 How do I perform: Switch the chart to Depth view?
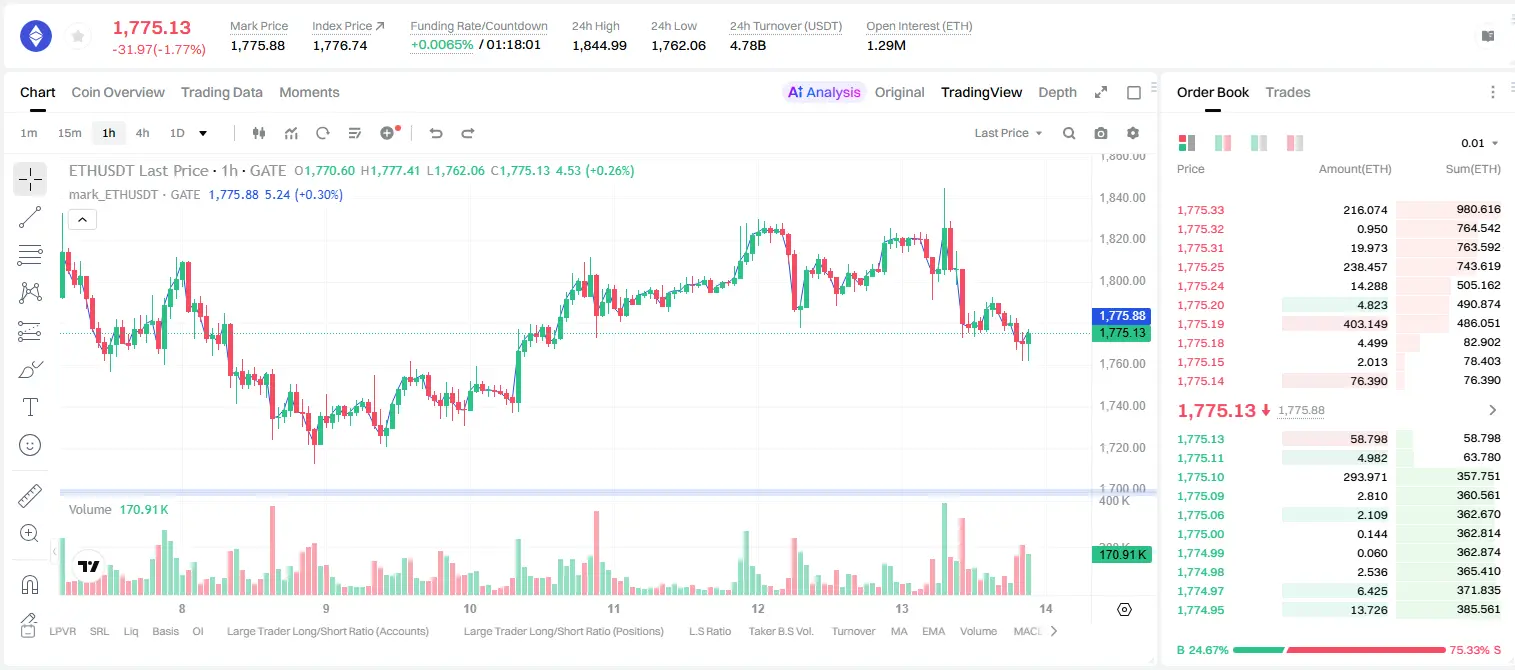(1057, 92)
